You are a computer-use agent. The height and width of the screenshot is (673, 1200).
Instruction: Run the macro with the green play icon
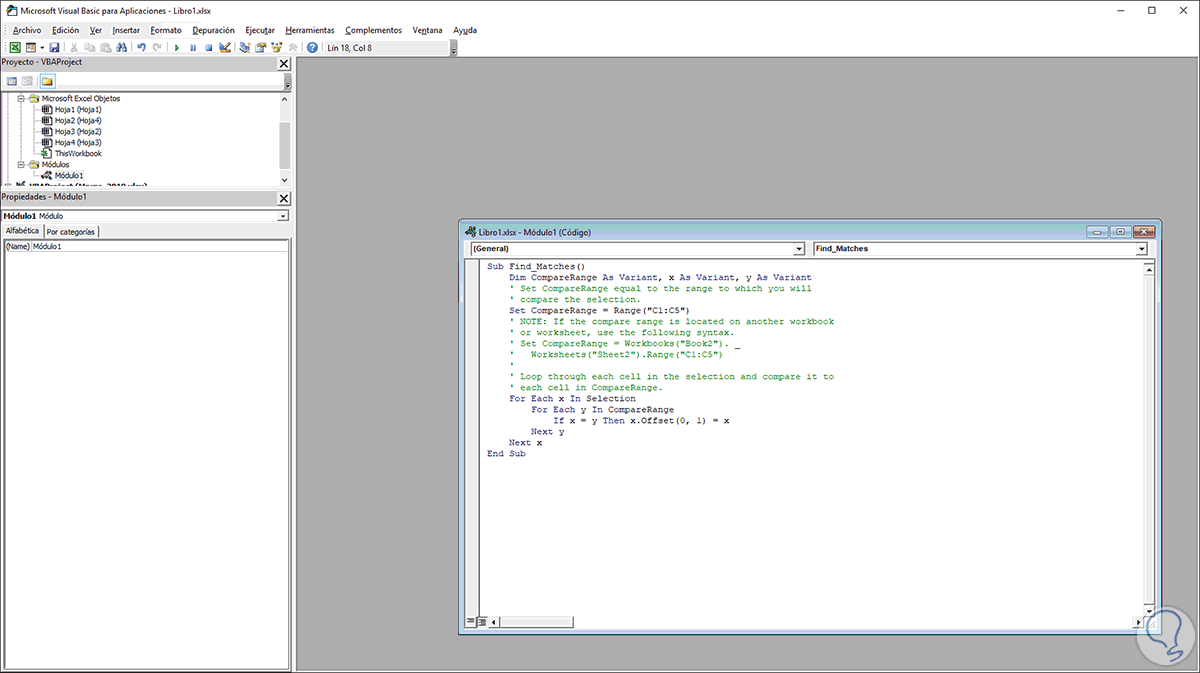pyautogui.click(x=178, y=47)
